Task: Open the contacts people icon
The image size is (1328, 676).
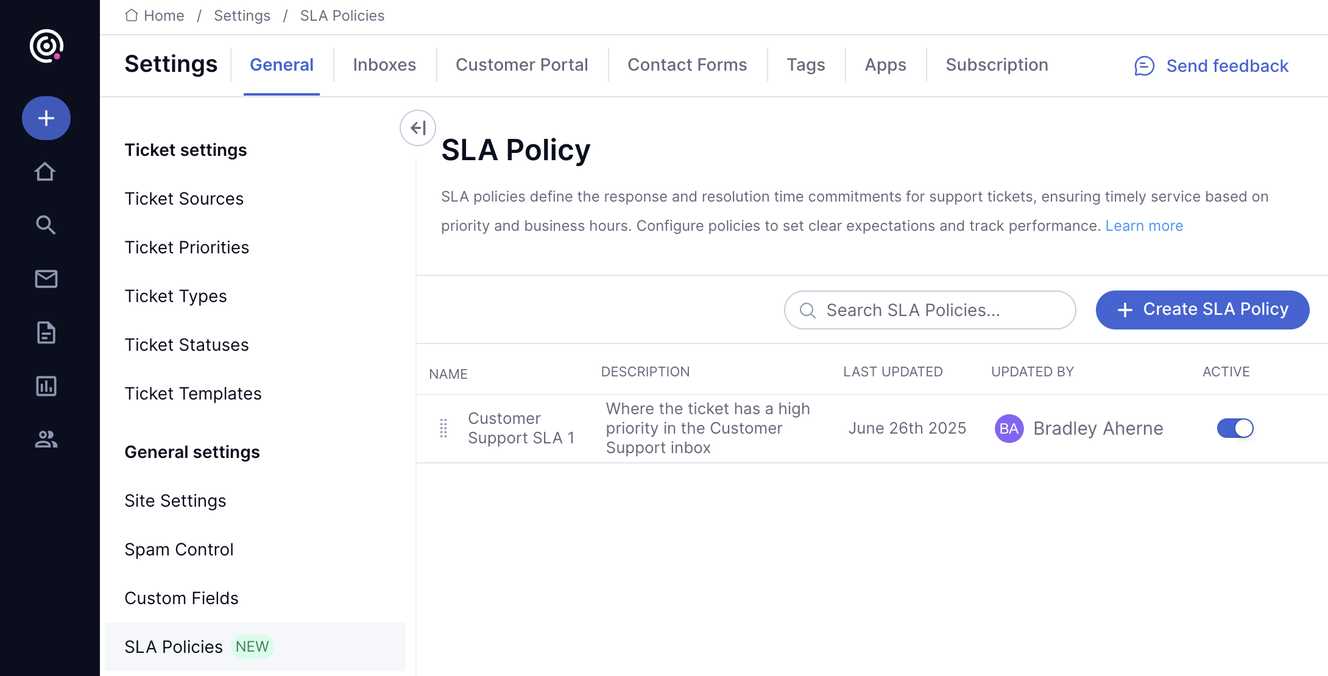Action: pyautogui.click(x=46, y=439)
